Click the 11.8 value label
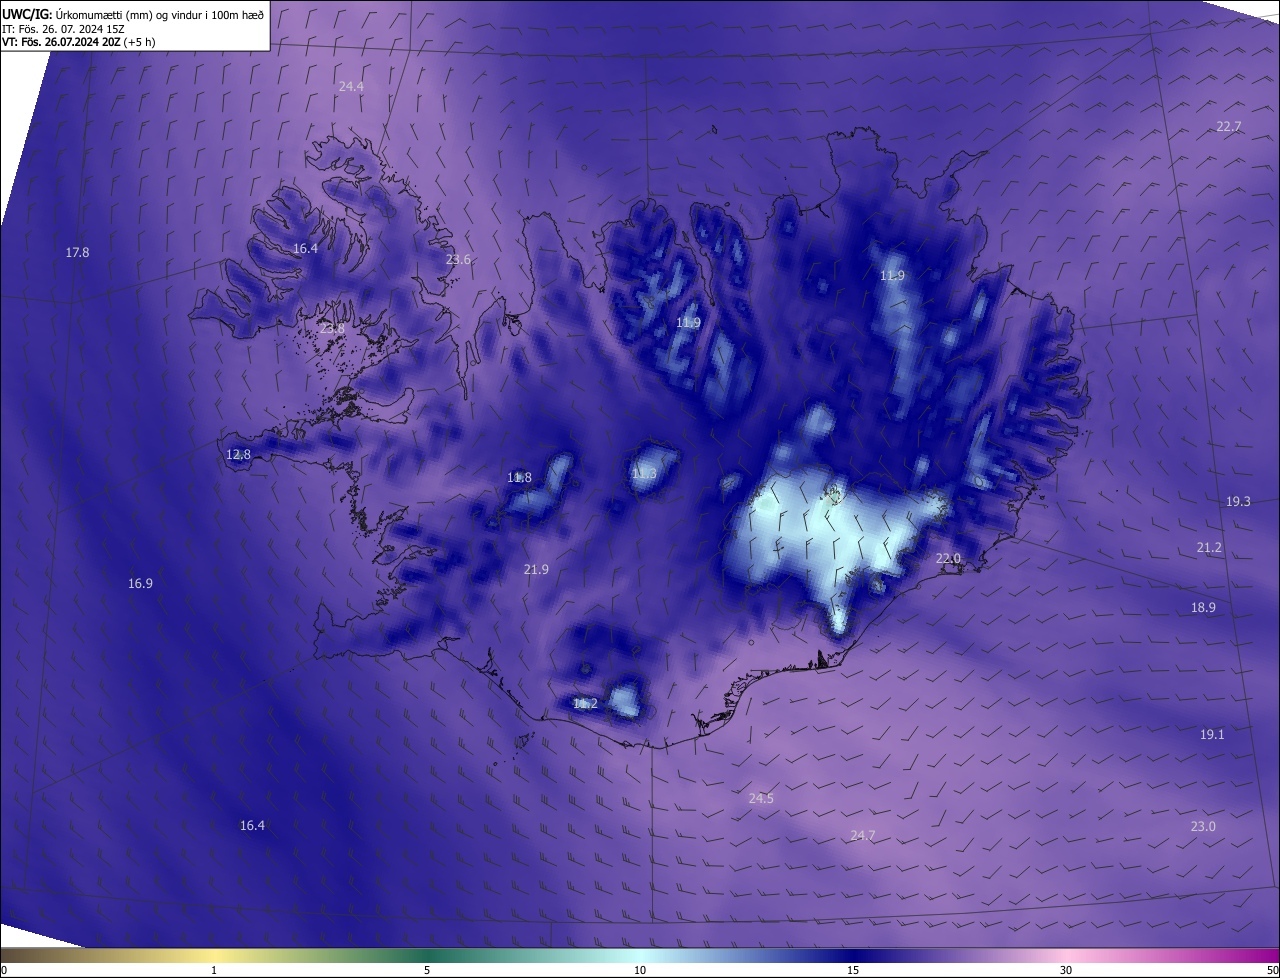 point(519,478)
